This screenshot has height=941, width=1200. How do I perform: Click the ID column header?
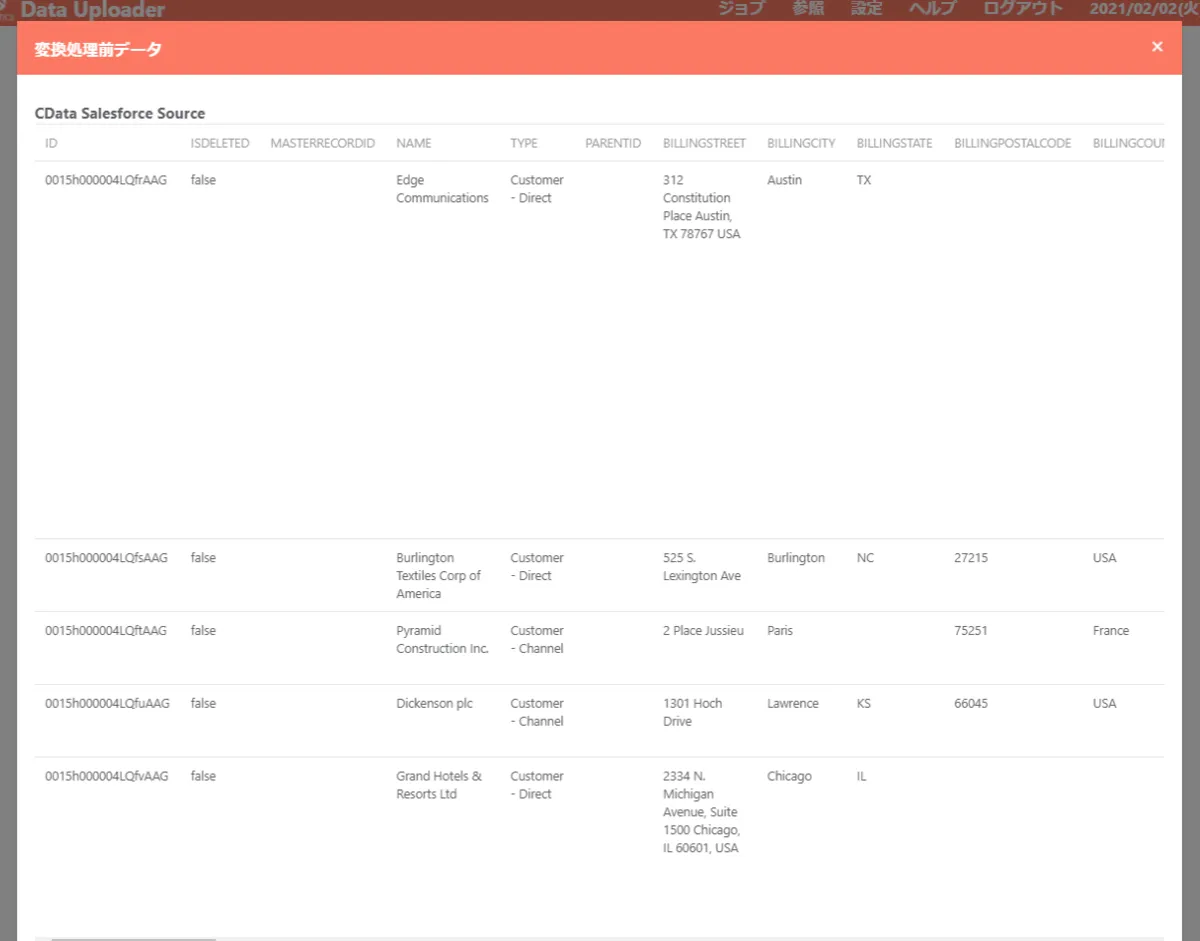[x=52, y=143]
